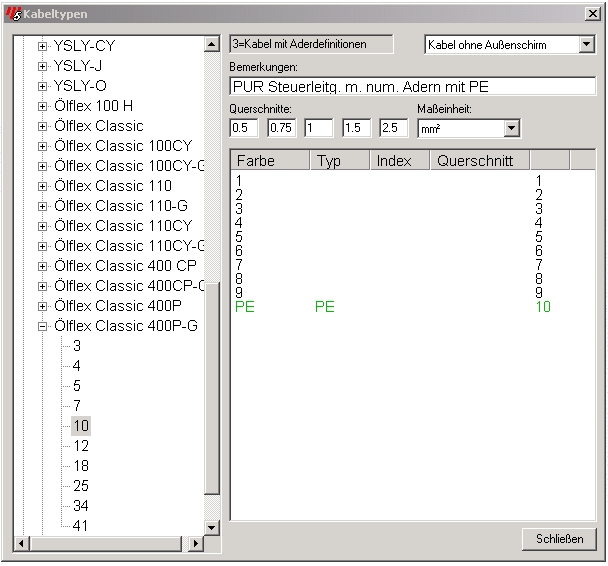Expand the Ölflex Classic 400 CP node
This screenshot has height=566, width=608.
pos(42,267)
